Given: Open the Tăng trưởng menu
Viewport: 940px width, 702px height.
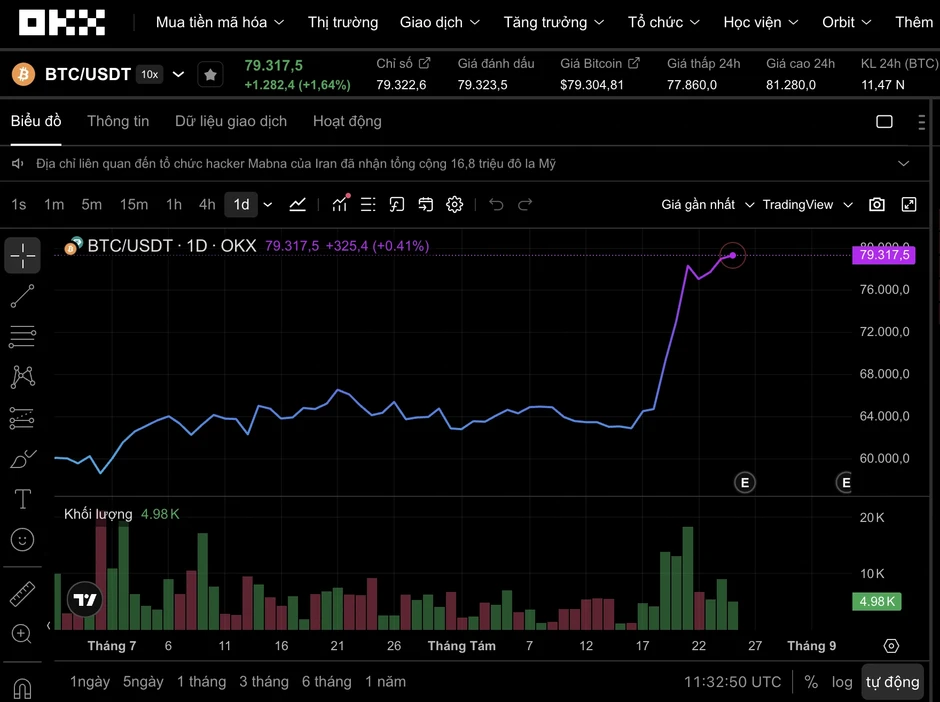Looking at the screenshot, I should click(x=553, y=23).
